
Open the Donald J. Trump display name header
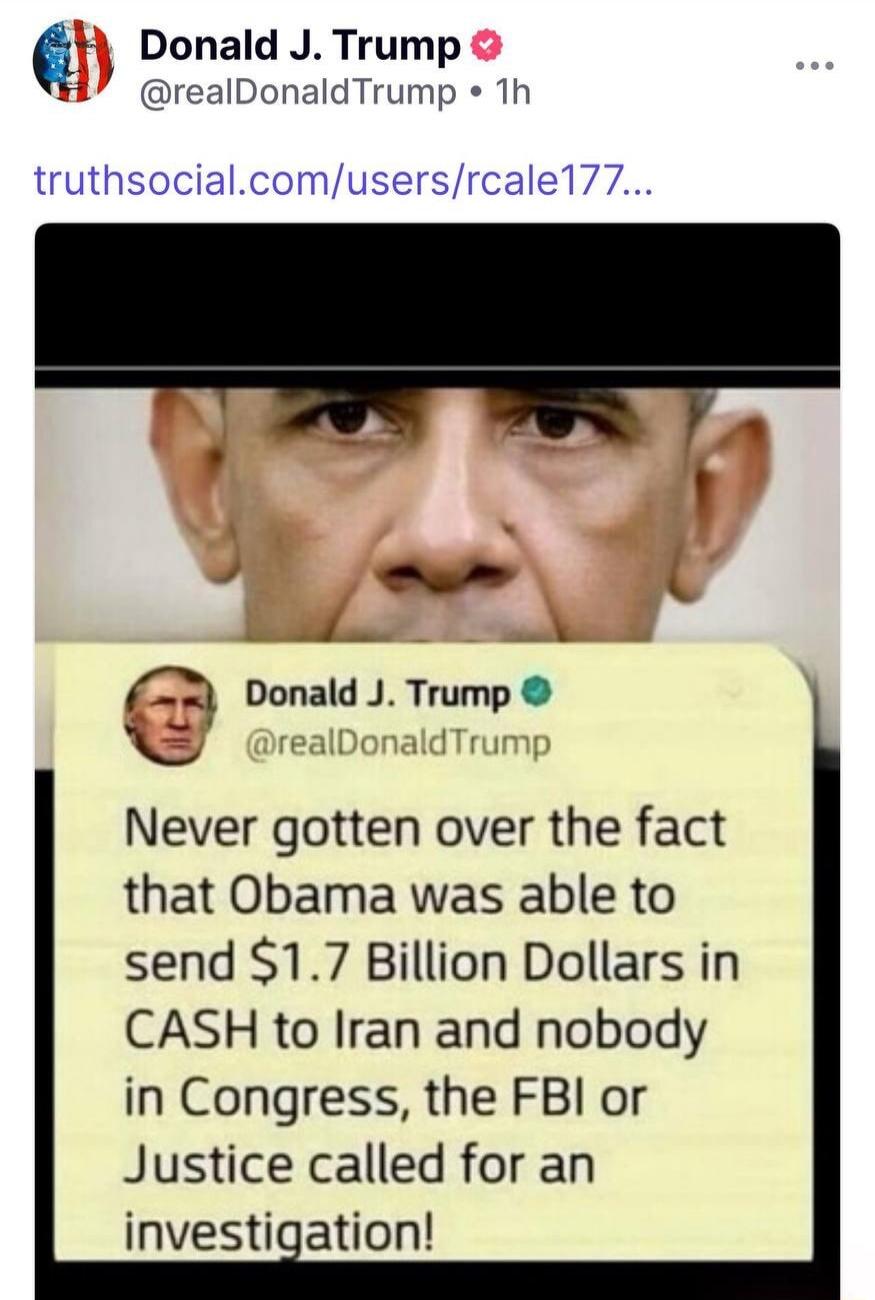pyautogui.click(x=301, y=45)
